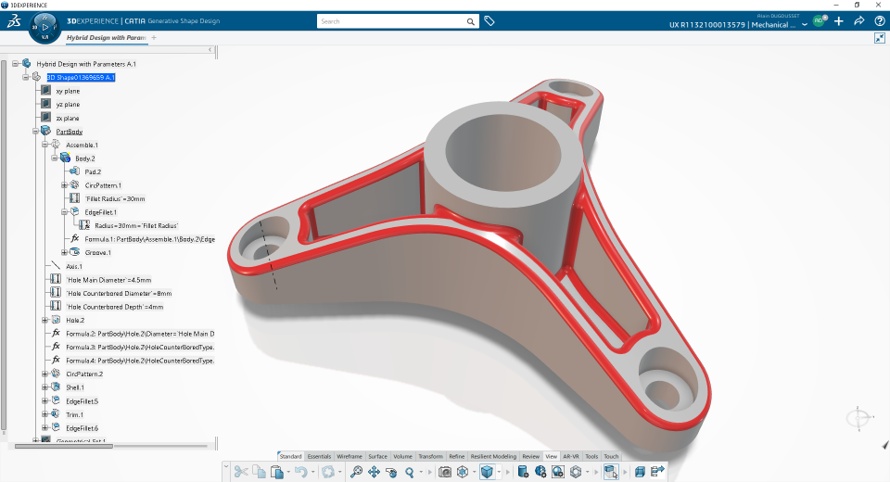Image resolution: width=890 pixels, height=482 pixels.
Task: Switch to the Wireframe tab
Action: (349, 456)
